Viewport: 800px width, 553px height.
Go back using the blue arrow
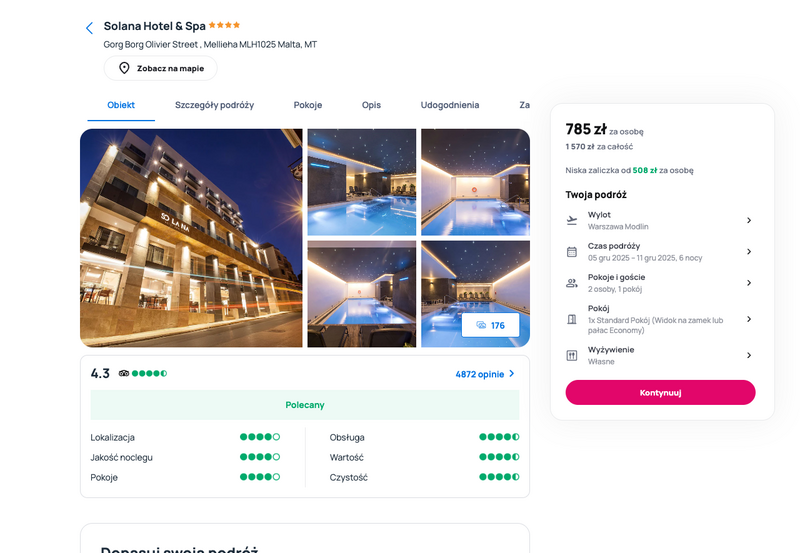click(89, 28)
